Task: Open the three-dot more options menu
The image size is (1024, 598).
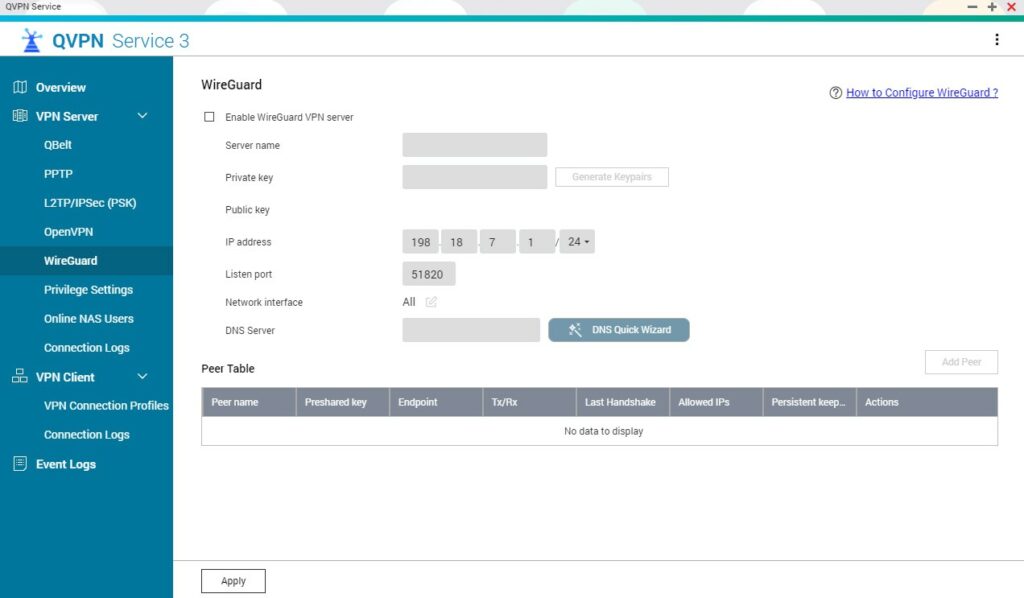Action: tap(997, 40)
